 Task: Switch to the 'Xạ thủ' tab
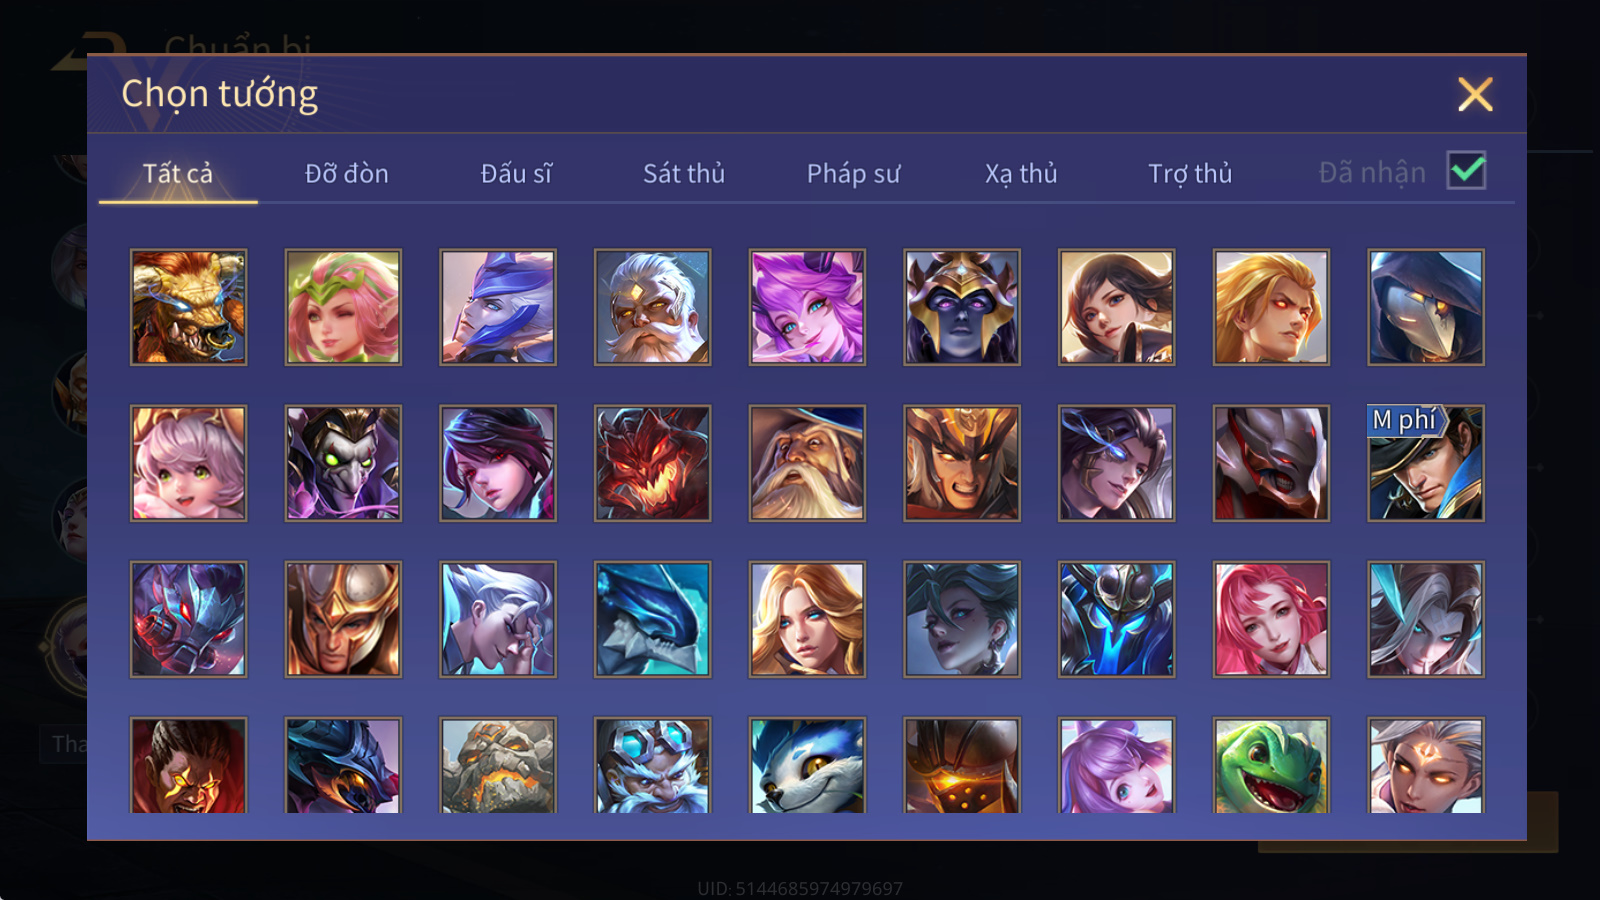click(x=1021, y=173)
